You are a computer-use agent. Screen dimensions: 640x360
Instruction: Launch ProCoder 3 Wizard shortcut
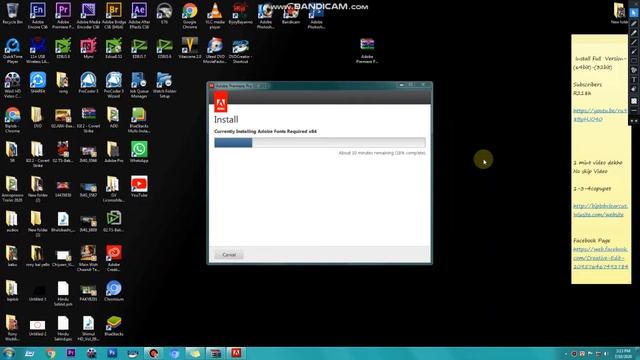(x=114, y=85)
